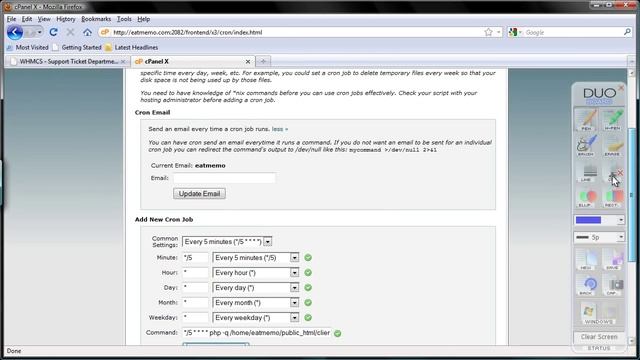Go back with Firefox back arrow
Image resolution: width=640 pixels, height=360 pixels.
click(15, 32)
